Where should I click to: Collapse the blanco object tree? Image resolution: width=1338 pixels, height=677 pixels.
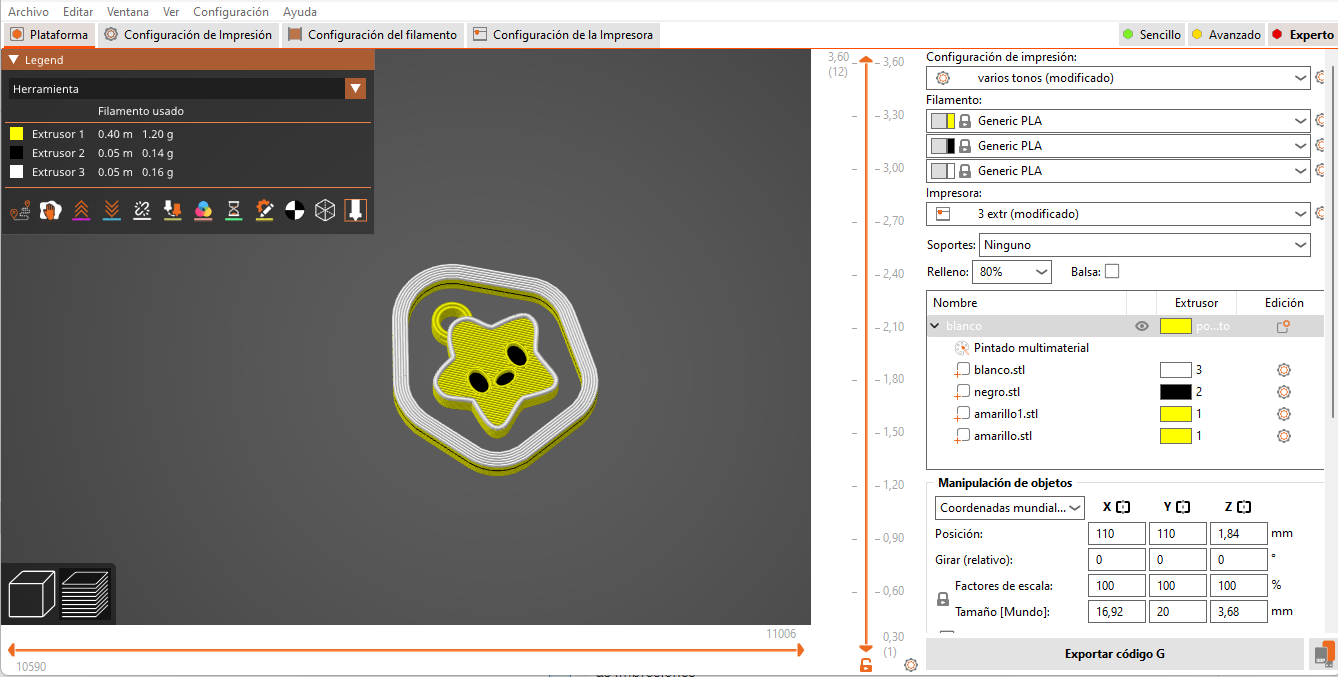coord(935,326)
